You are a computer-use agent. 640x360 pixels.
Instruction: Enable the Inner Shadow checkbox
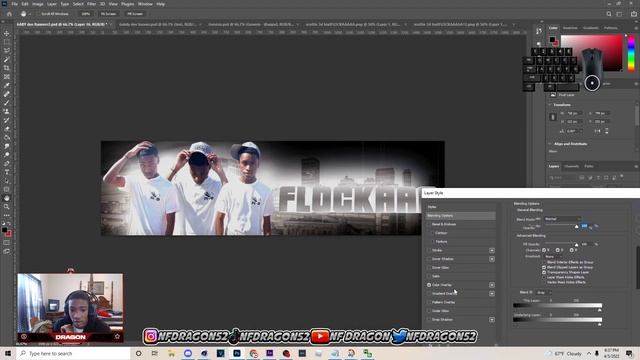coord(429,259)
